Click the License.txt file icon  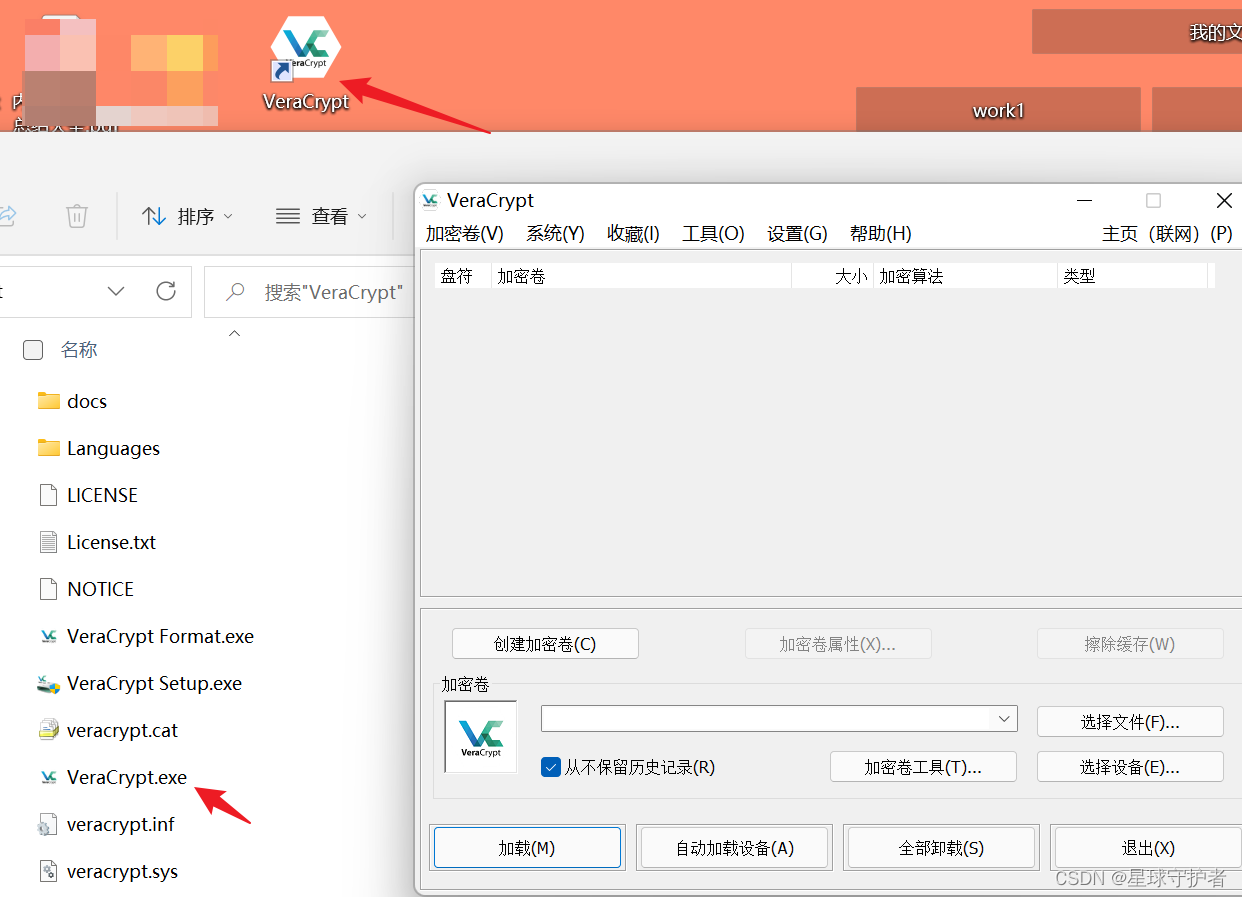[x=48, y=542]
